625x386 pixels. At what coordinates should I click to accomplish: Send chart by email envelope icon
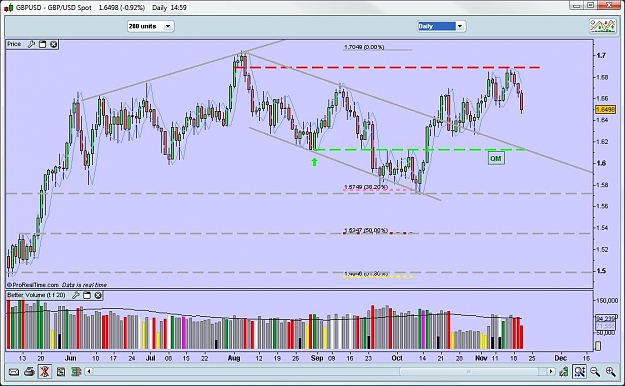pos(14,372)
